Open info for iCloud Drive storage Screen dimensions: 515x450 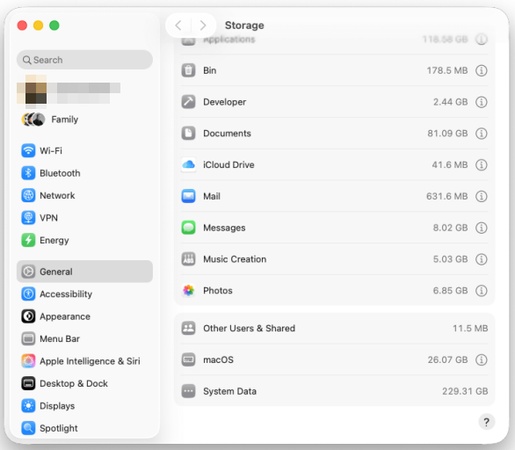pyautogui.click(x=481, y=165)
